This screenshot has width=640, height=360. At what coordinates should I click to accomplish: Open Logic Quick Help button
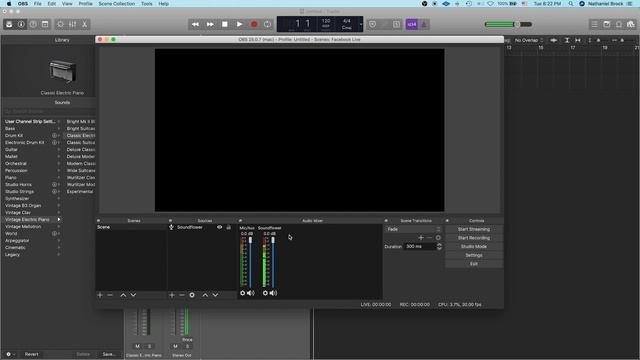tap(33, 24)
